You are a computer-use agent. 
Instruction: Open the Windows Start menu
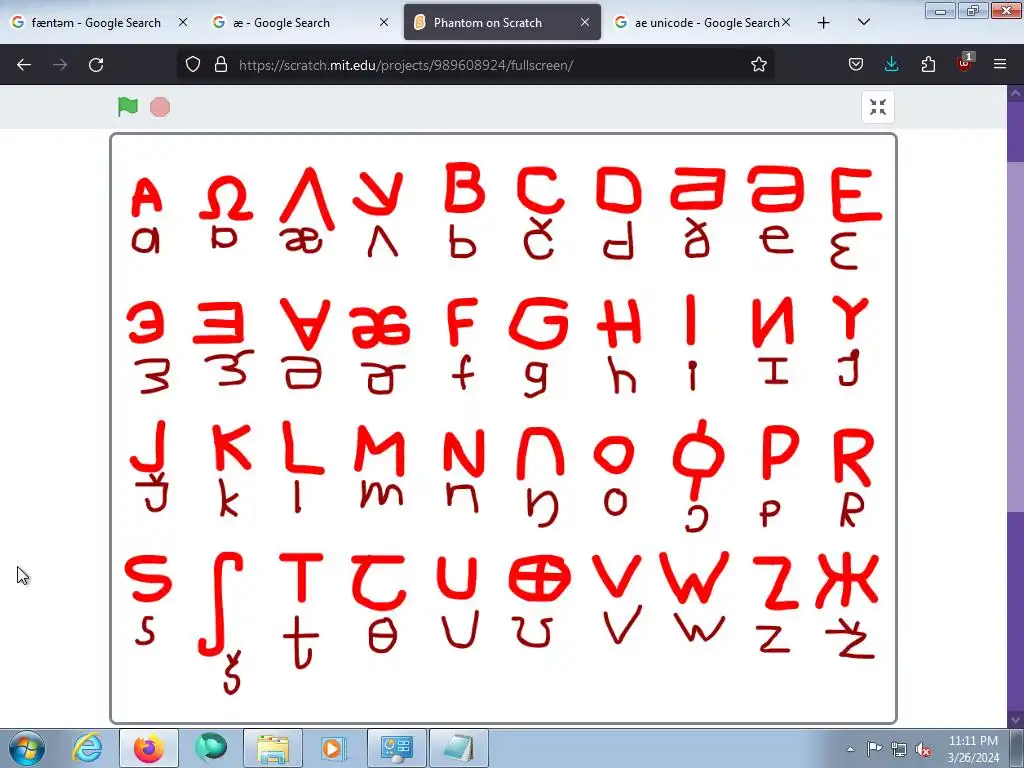click(x=27, y=748)
